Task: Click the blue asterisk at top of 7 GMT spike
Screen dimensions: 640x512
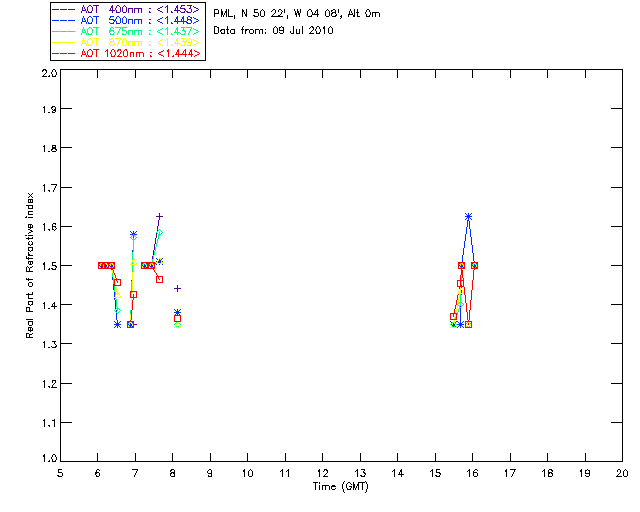Action: [133, 234]
